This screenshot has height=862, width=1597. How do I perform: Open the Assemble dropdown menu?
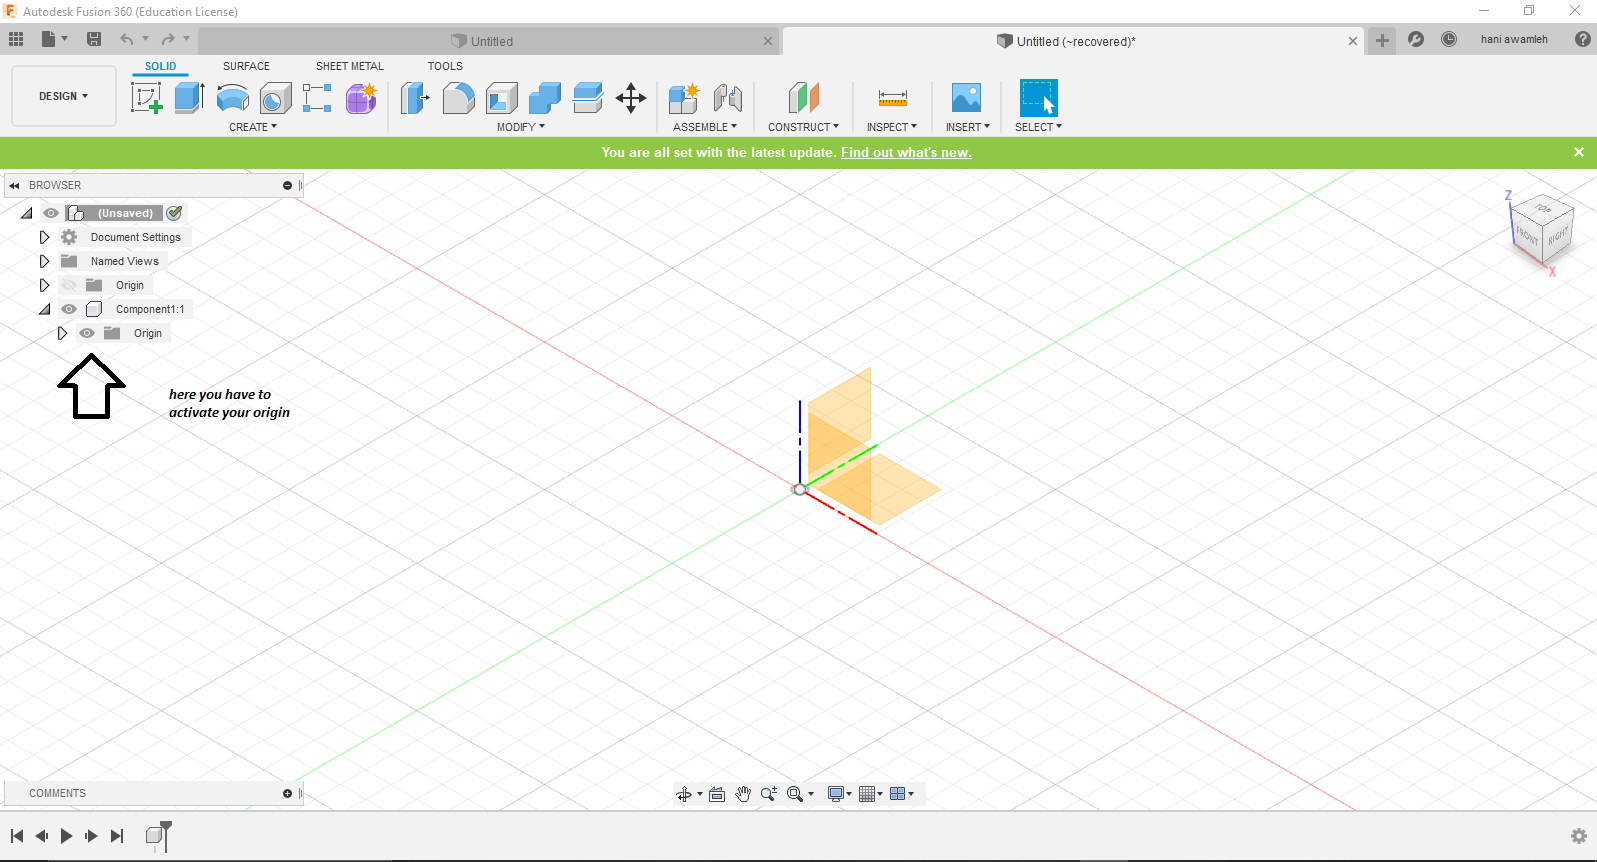coord(705,127)
